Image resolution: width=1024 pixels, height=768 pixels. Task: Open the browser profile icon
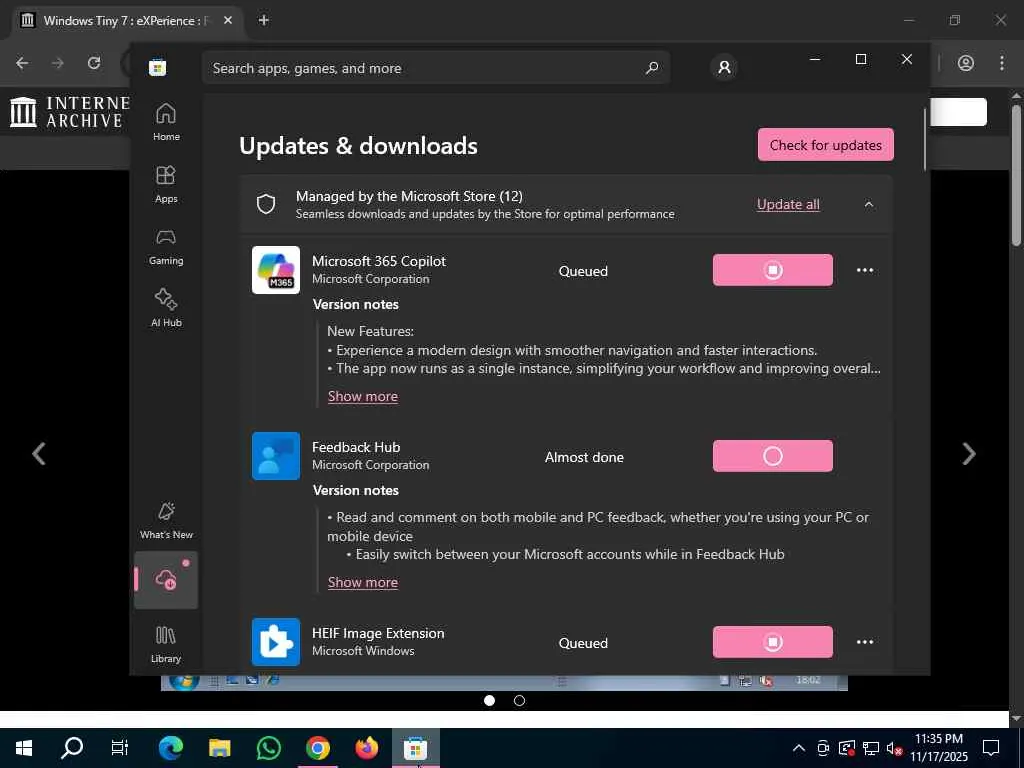966,63
